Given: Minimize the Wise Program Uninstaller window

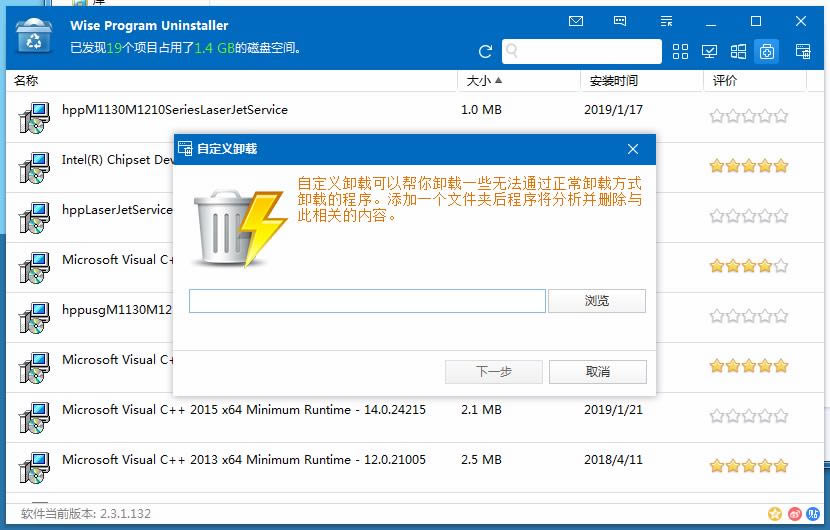Looking at the screenshot, I should coord(711,22).
